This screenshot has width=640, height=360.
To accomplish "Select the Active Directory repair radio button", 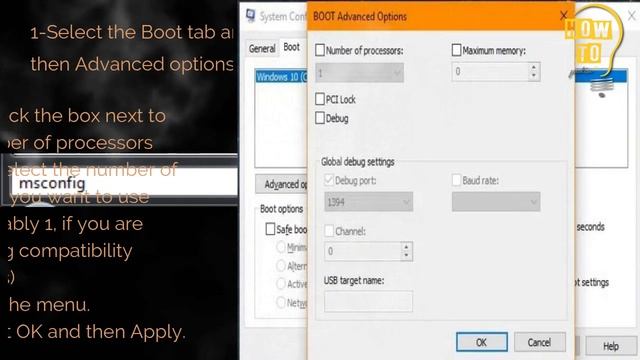I will (x=281, y=284).
